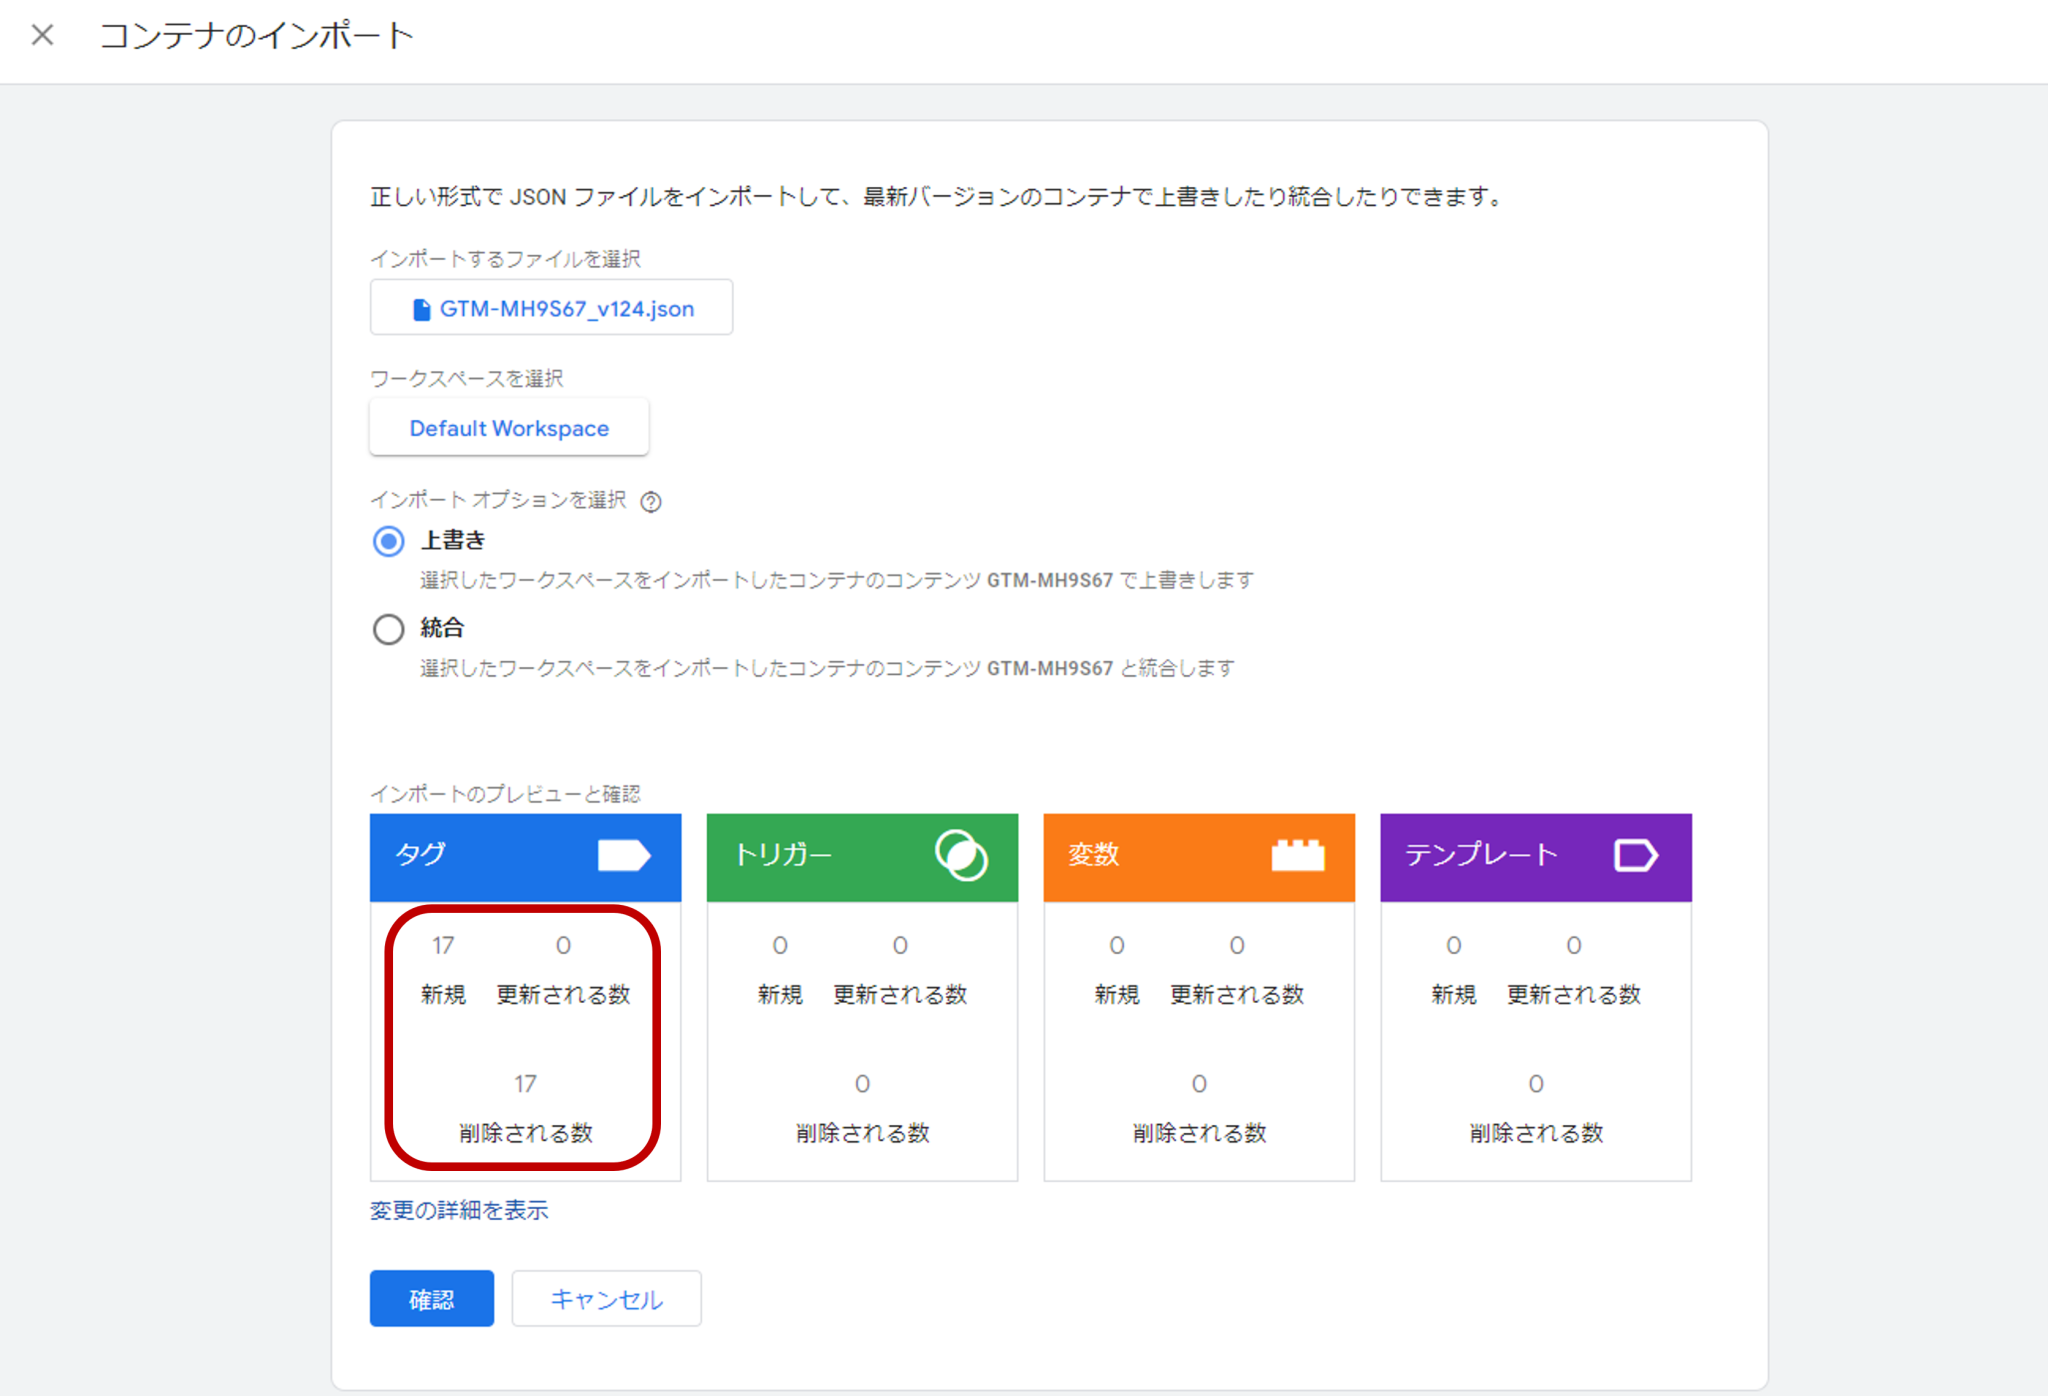This screenshot has height=1396, width=2048.
Task: Open the インポート オプション help icon
Action: tap(651, 502)
